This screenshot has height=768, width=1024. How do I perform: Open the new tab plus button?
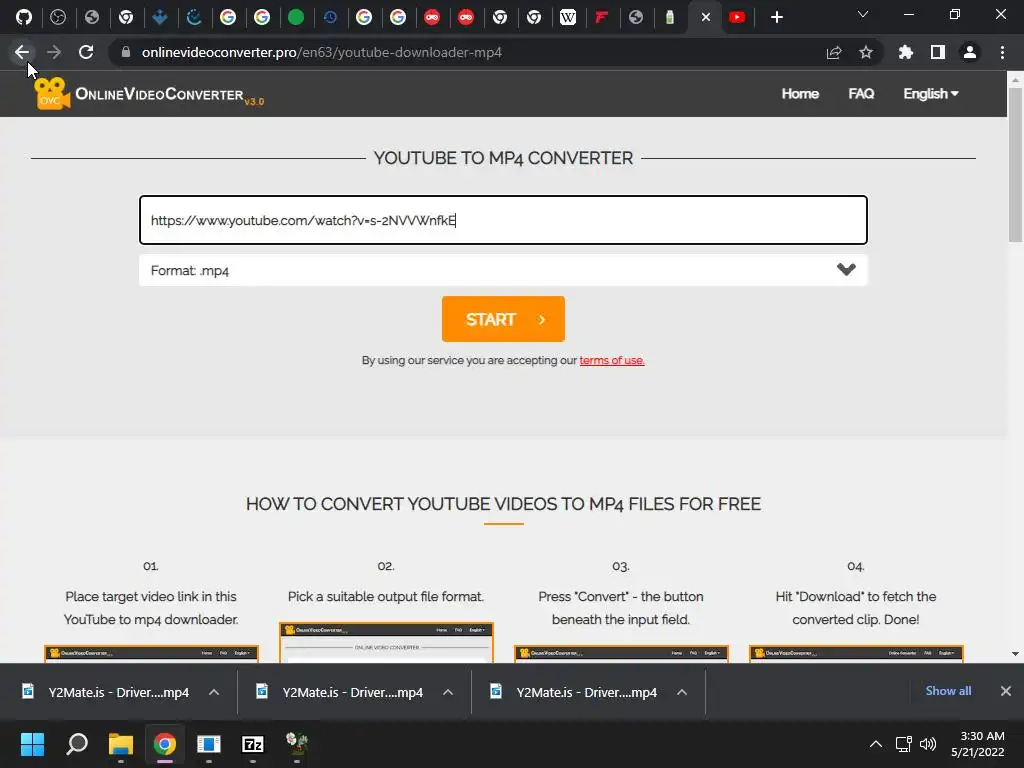point(776,17)
